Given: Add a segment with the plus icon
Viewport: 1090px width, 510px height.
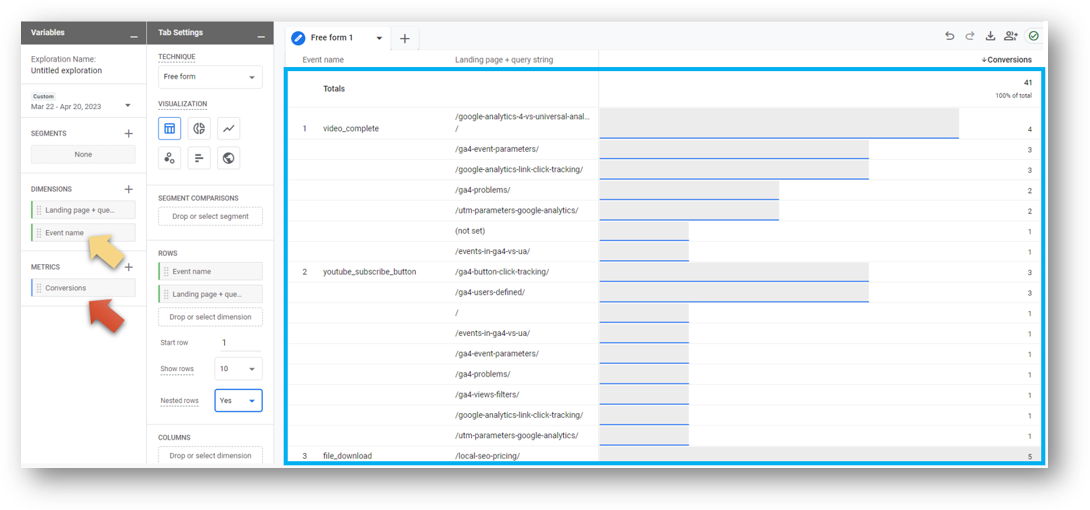Looking at the screenshot, I should 129,133.
